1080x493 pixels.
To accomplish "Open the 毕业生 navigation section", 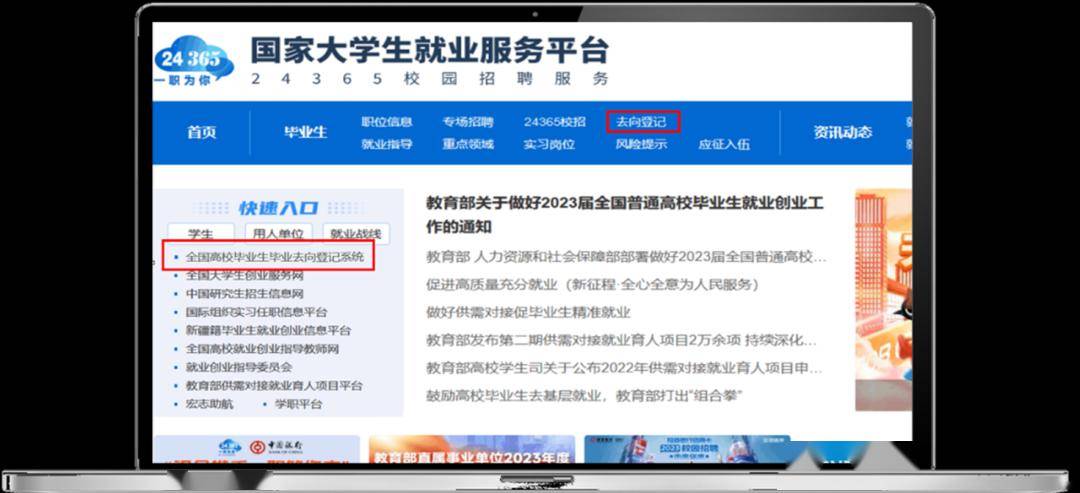I will (x=305, y=132).
